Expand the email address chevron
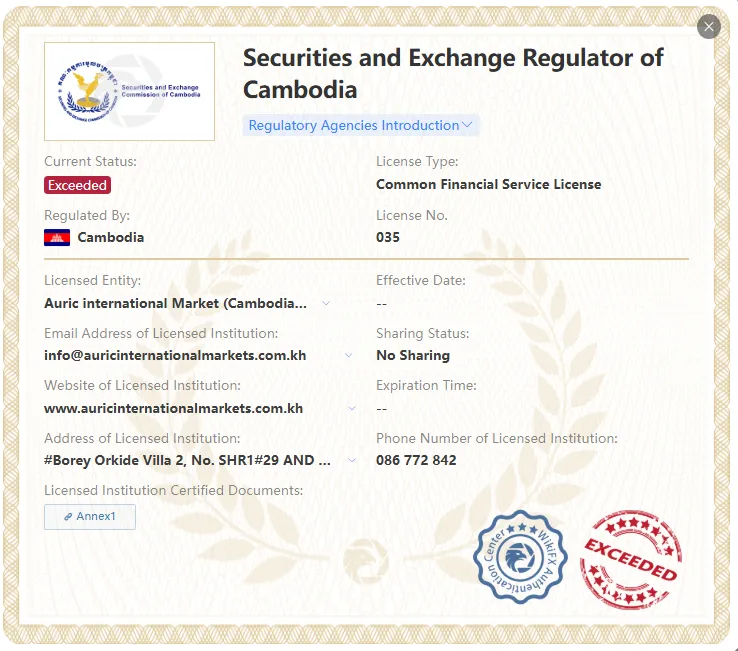 tap(349, 355)
